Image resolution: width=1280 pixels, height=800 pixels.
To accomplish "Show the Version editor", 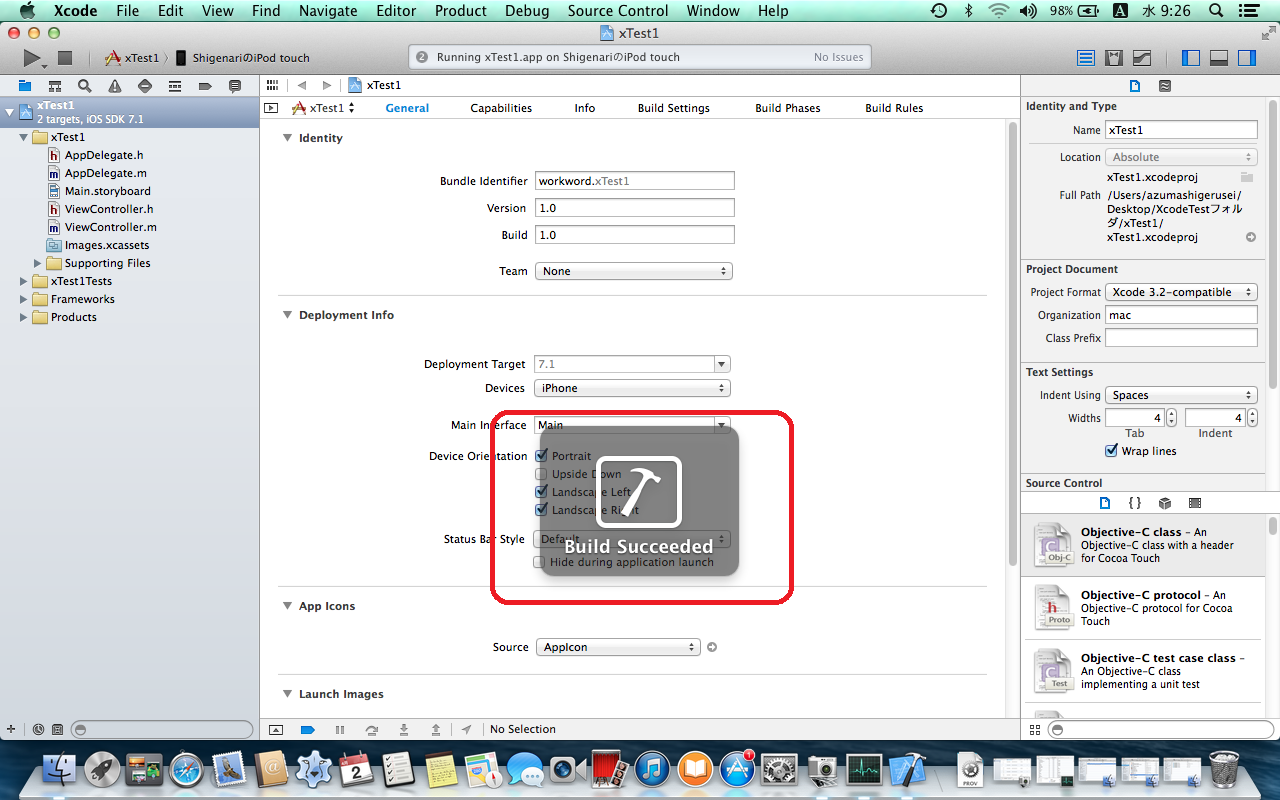I will [x=1142, y=58].
